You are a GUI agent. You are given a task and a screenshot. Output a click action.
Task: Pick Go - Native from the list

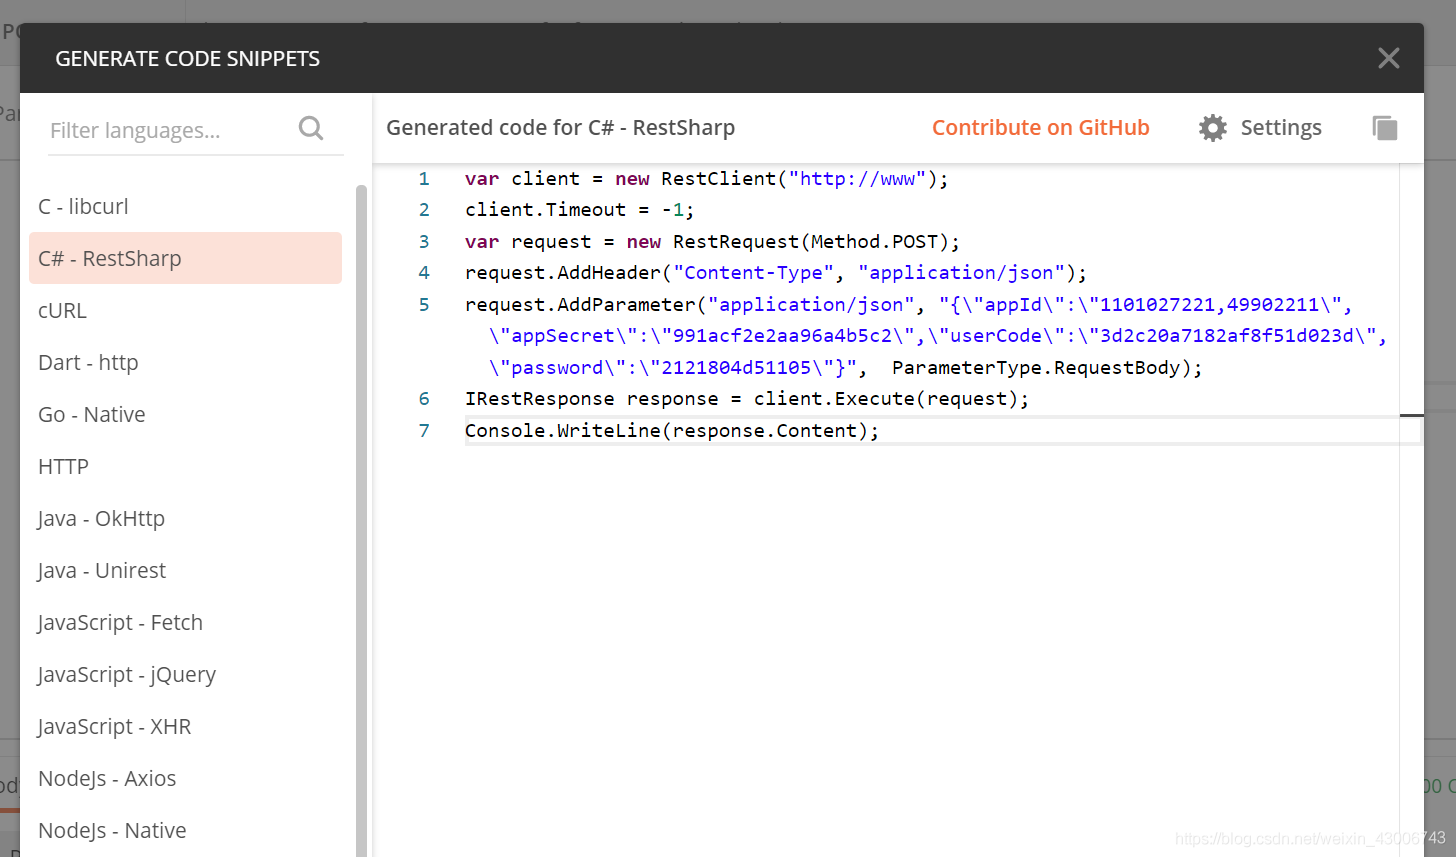click(92, 415)
